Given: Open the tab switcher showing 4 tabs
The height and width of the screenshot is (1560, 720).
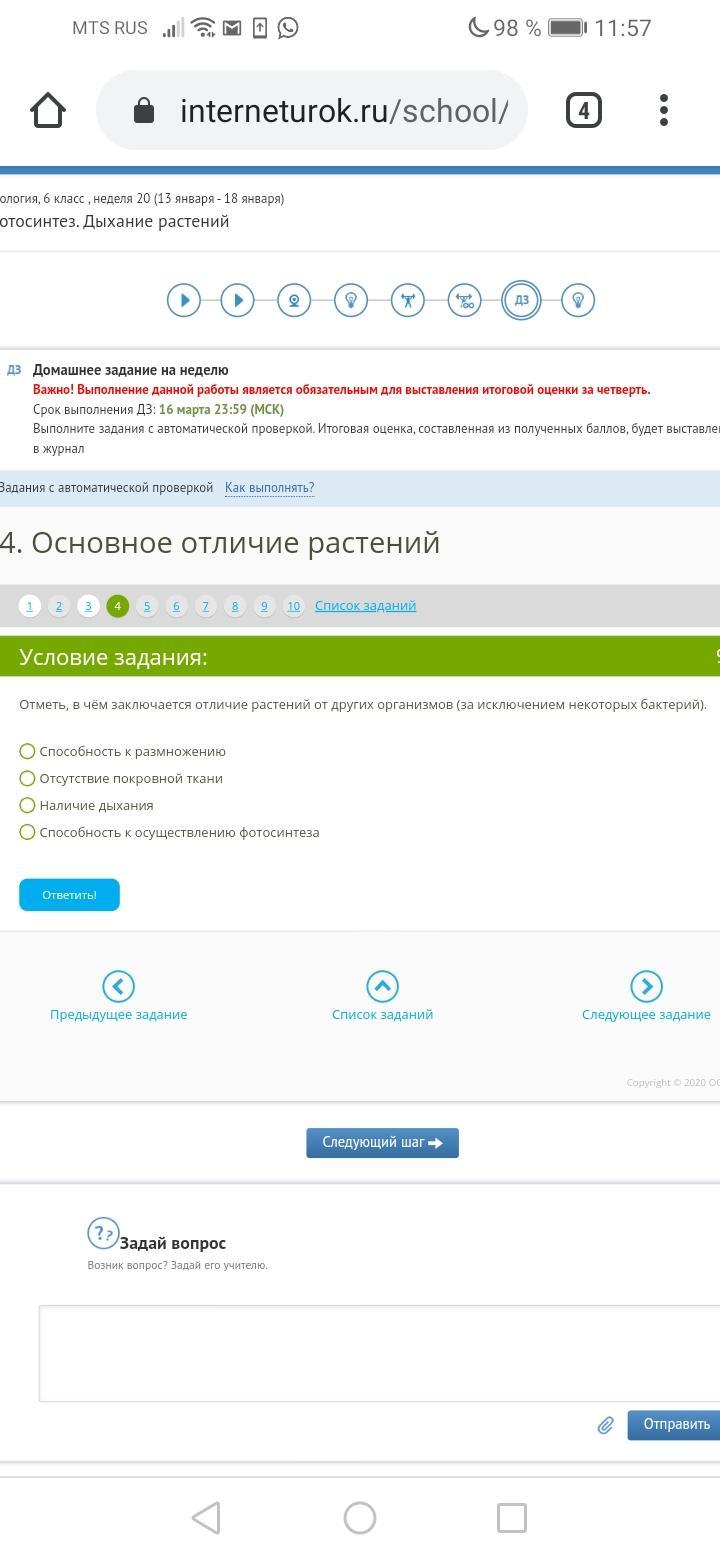Looking at the screenshot, I should [584, 110].
